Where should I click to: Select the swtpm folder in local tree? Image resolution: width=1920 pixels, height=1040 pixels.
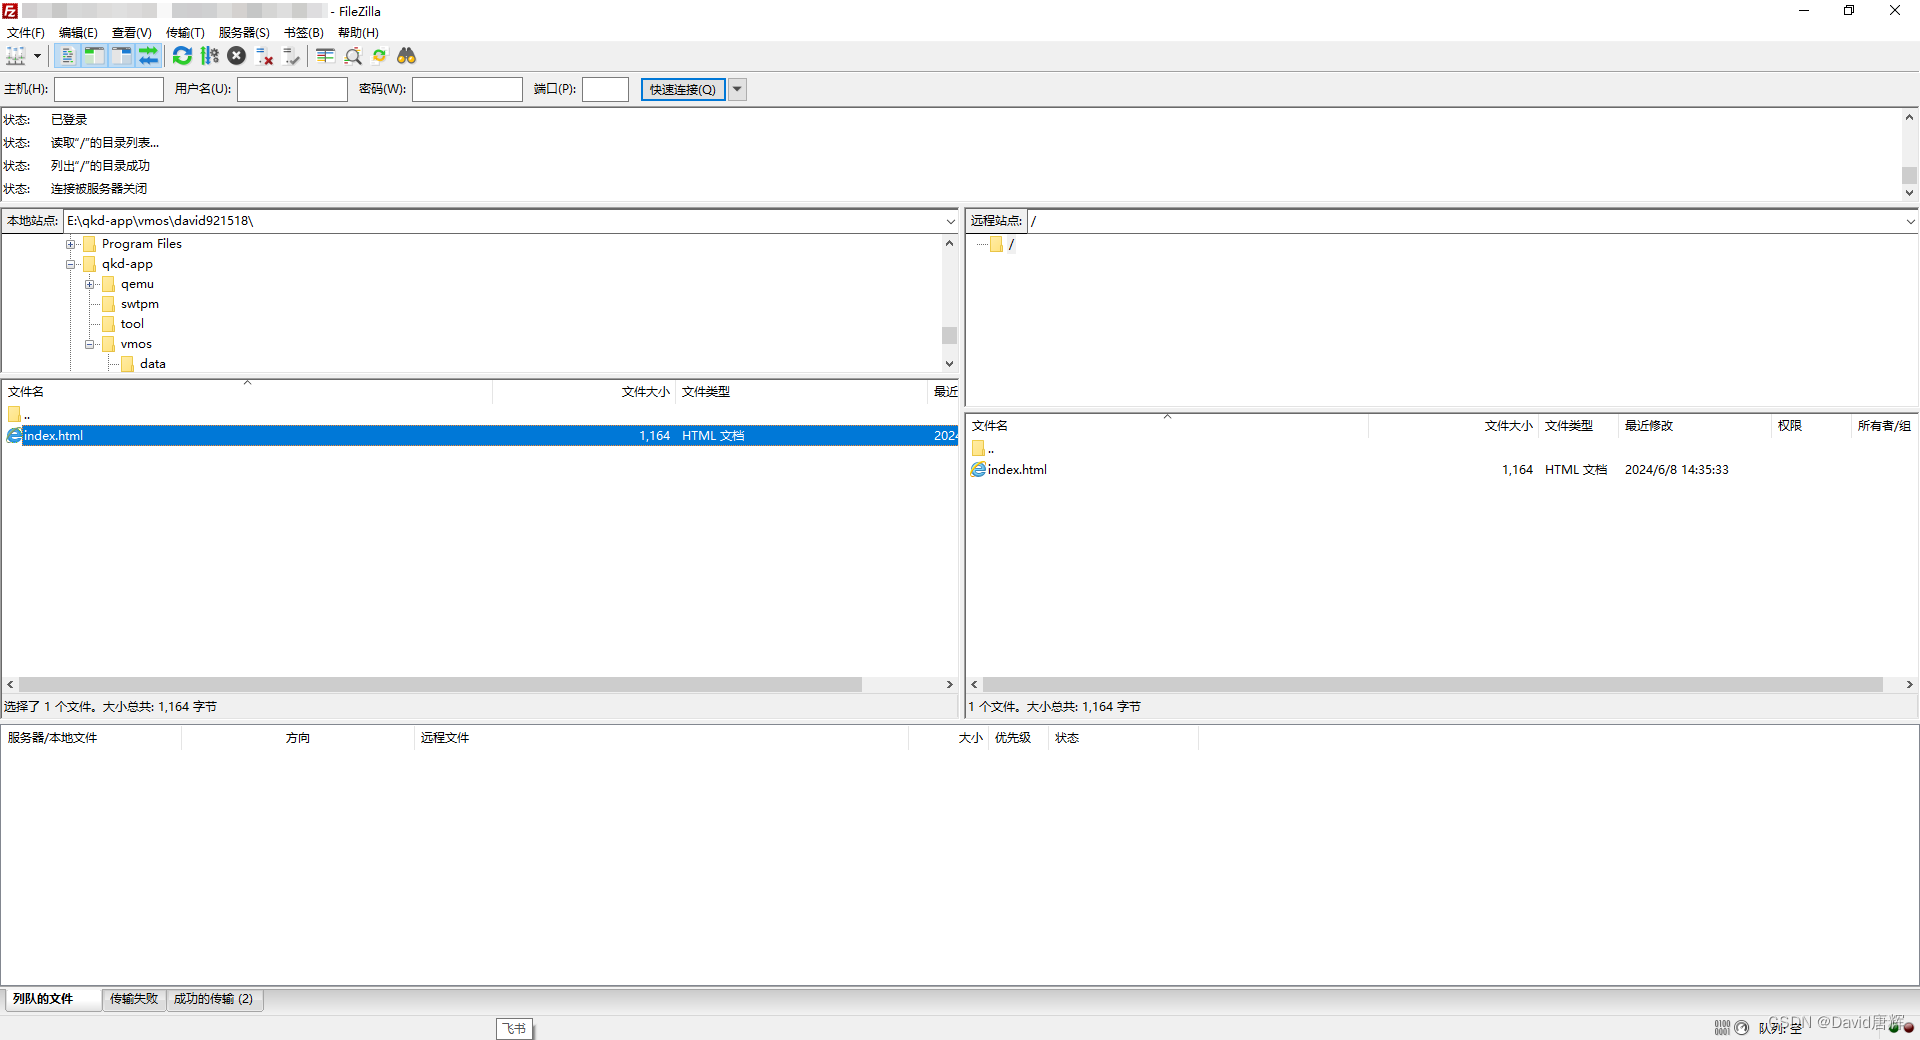point(140,304)
